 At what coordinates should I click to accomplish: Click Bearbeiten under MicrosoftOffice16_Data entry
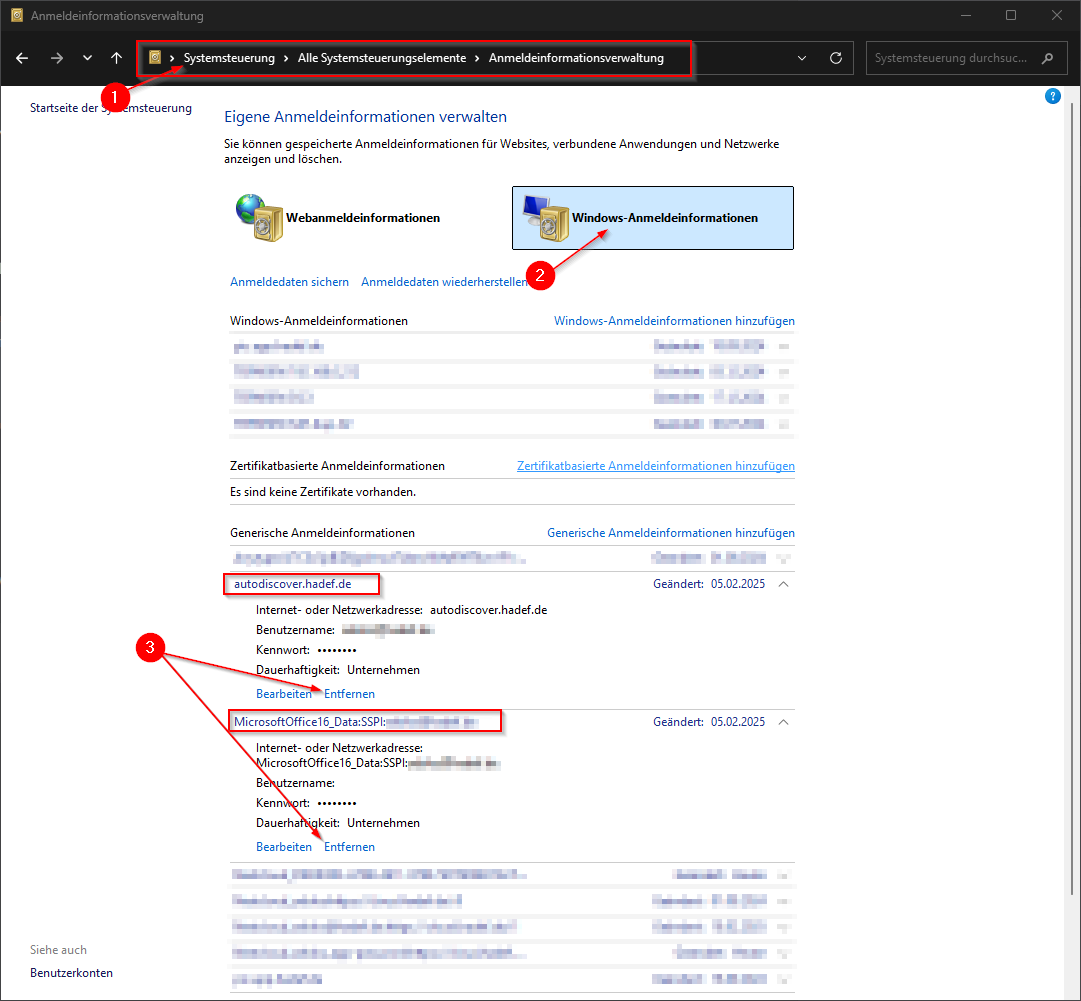(x=284, y=847)
